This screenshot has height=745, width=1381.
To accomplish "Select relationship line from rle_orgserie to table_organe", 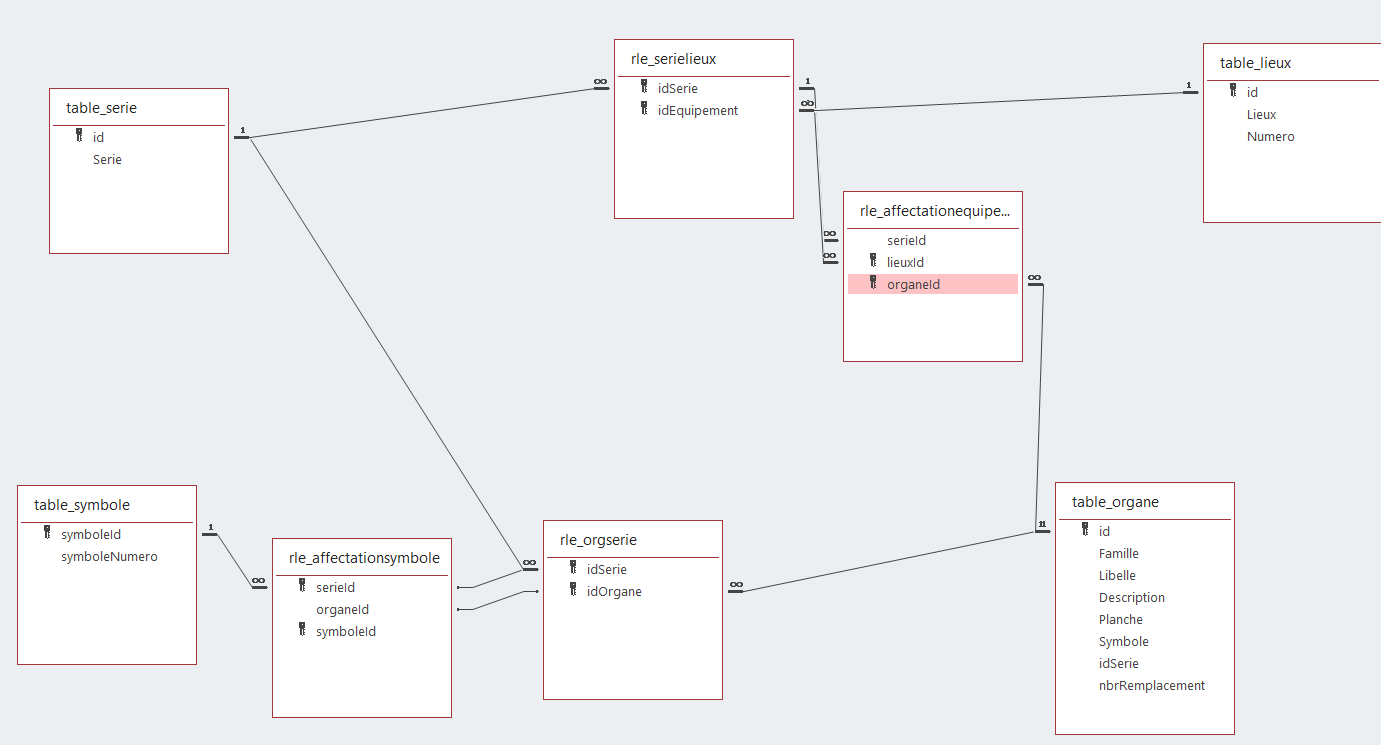I will tap(890, 562).
